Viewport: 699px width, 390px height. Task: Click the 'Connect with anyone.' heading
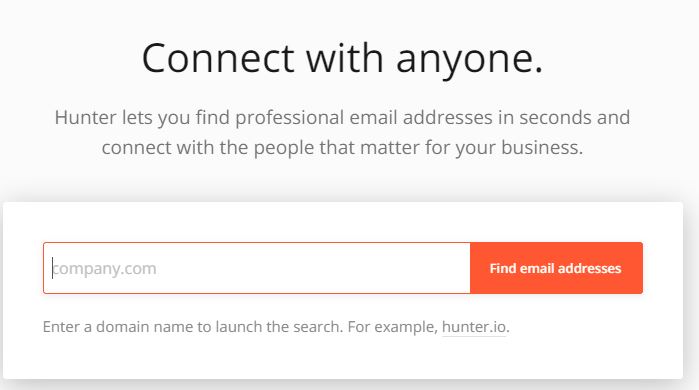coord(342,58)
